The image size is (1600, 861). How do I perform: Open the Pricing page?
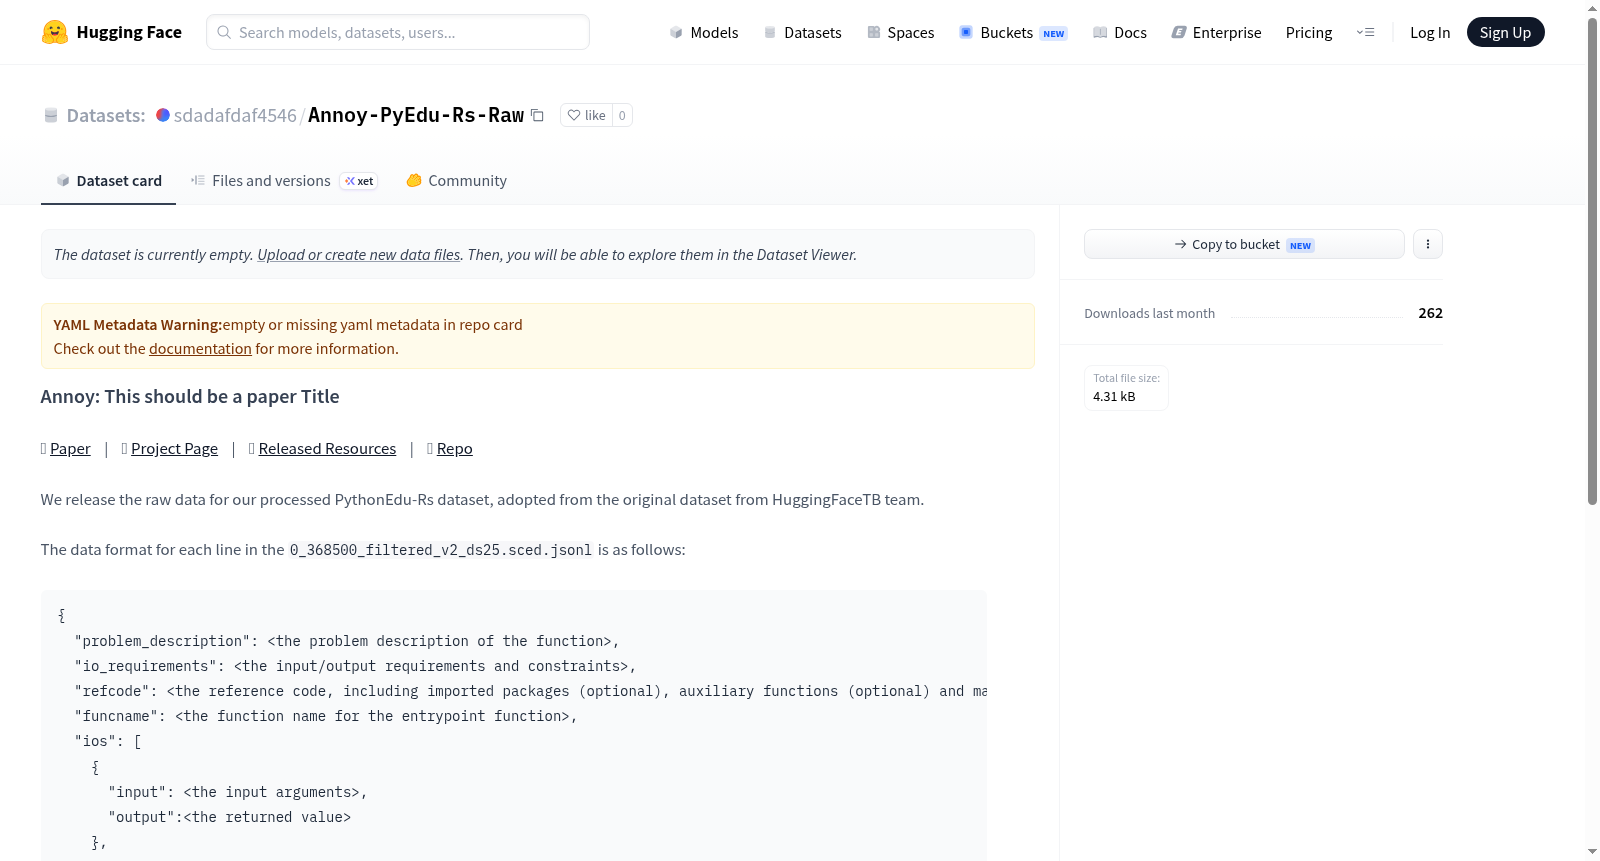pyautogui.click(x=1309, y=32)
